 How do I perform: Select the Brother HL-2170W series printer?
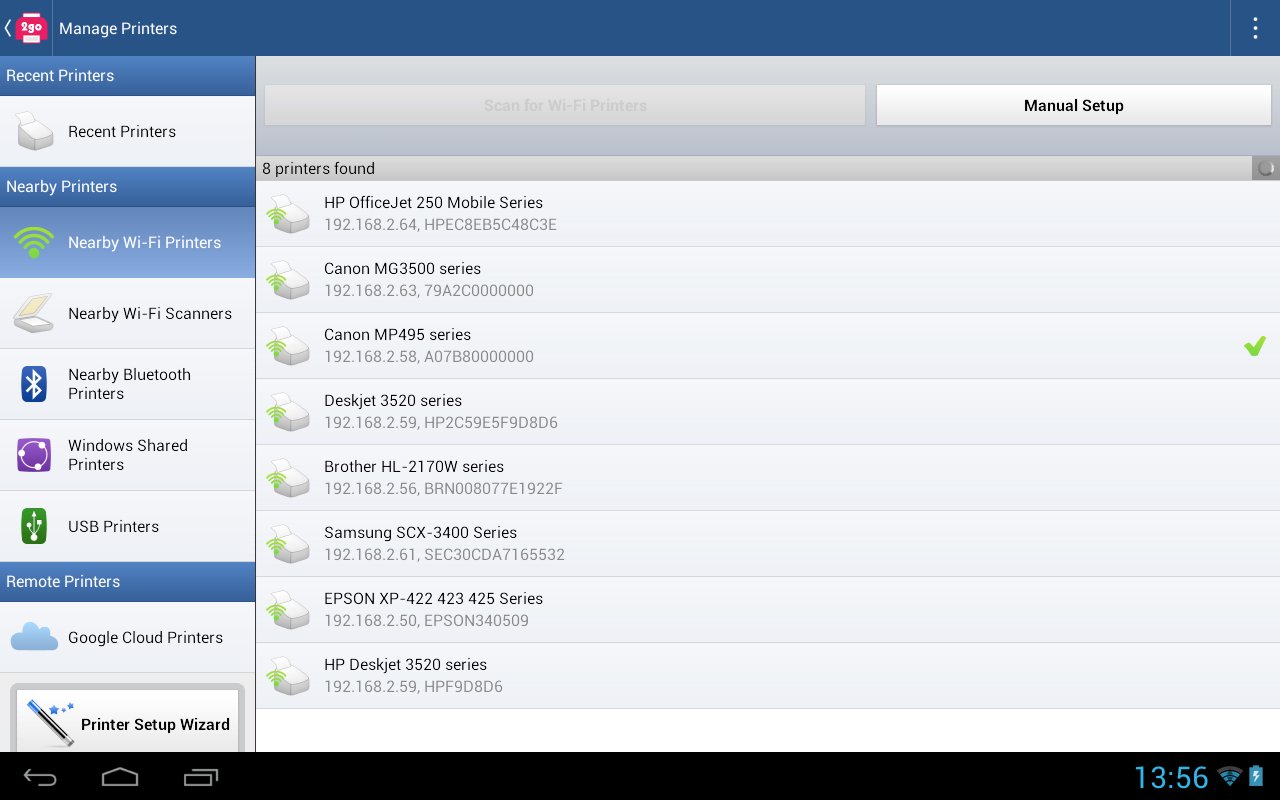tap(768, 478)
